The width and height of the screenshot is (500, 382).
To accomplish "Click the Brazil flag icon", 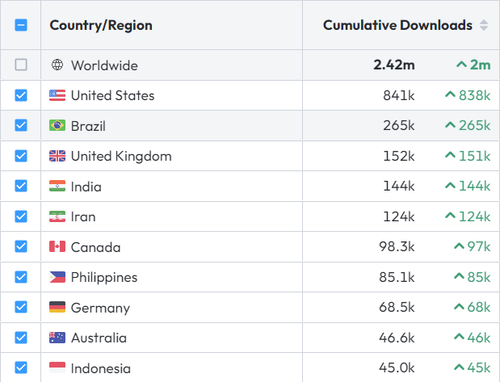I will [x=57, y=126].
